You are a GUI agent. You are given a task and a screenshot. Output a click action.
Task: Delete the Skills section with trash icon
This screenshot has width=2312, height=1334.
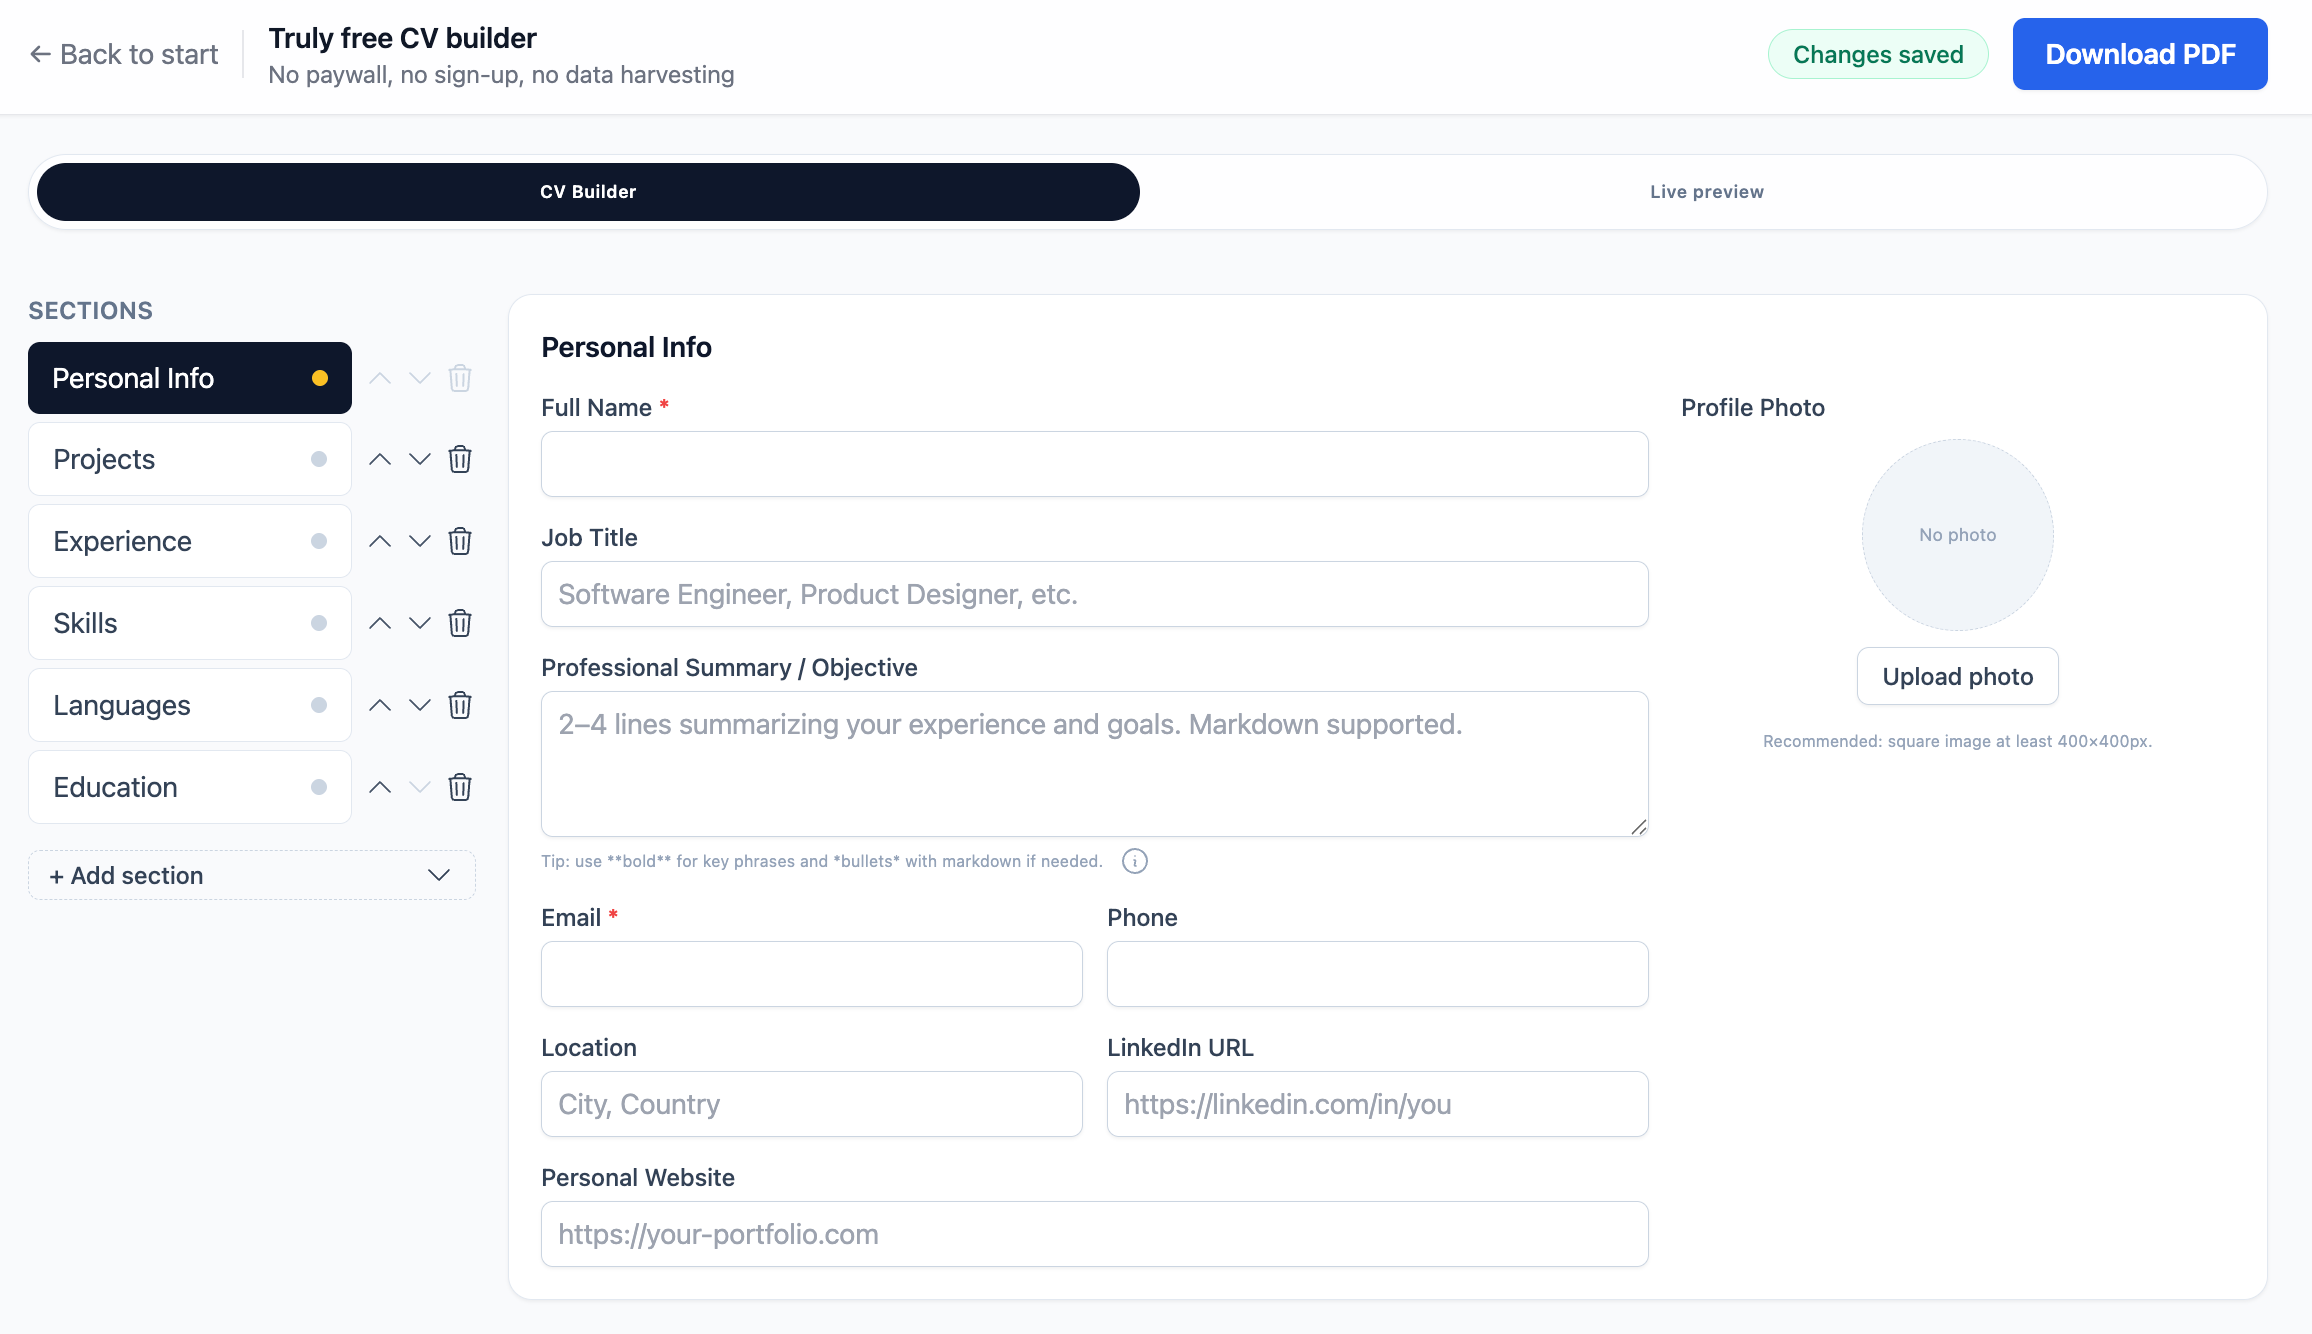(x=460, y=623)
